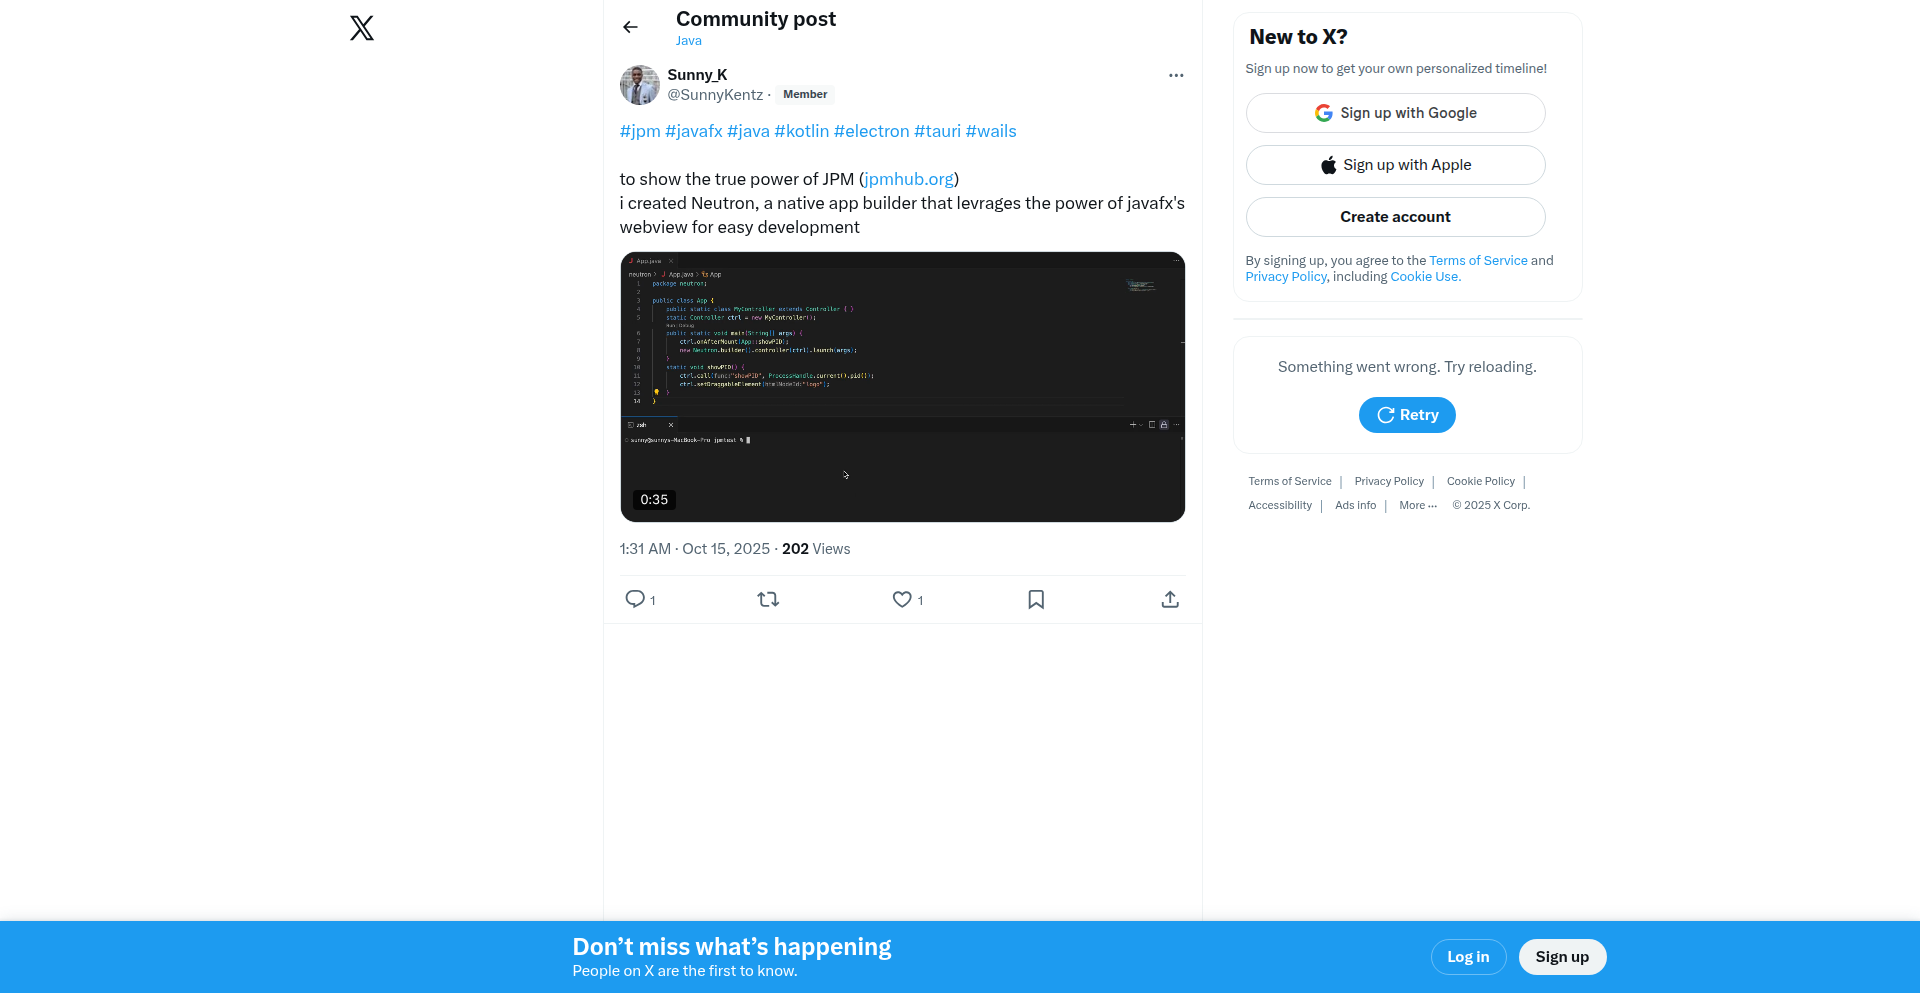Click the reply speech bubble icon
1920x993 pixels.
[635, 599]
